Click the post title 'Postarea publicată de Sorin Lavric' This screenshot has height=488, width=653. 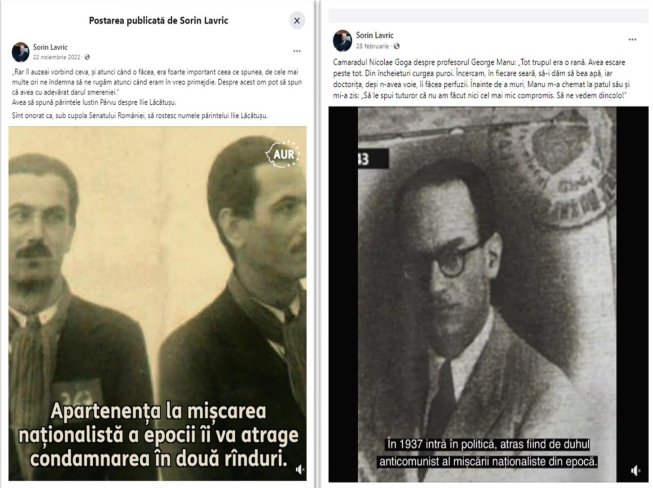[x=158, y=20]
